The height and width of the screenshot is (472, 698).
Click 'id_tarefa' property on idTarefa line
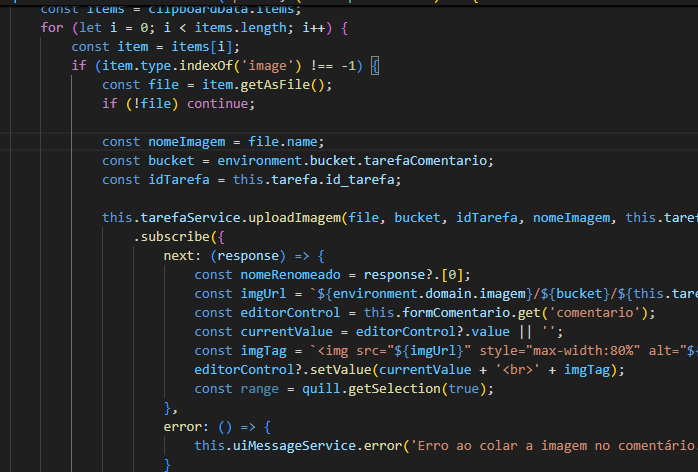point(364,179)
